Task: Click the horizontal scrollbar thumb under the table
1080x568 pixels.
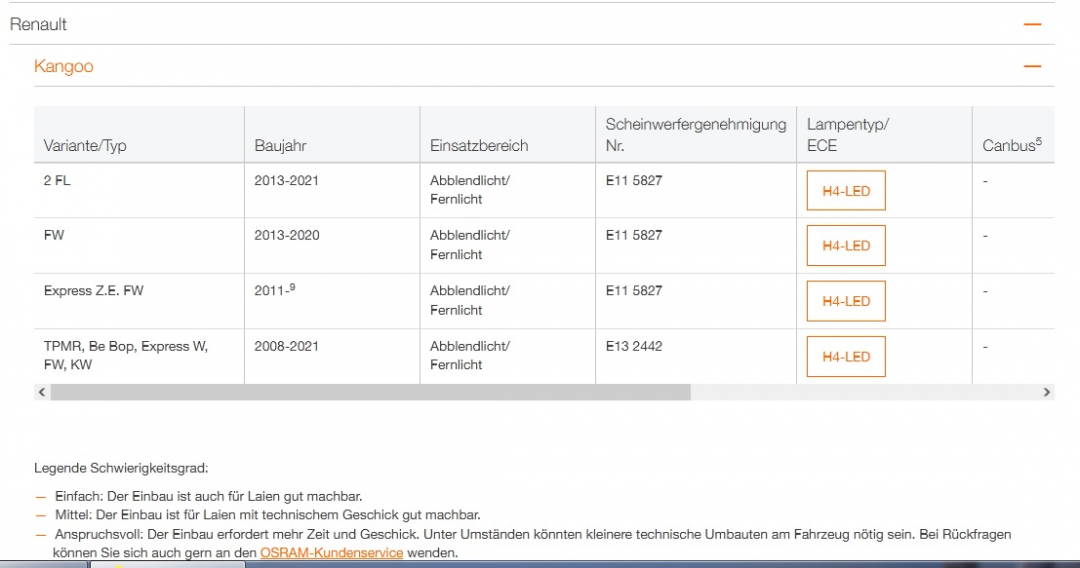Action: tap(370, 393)
